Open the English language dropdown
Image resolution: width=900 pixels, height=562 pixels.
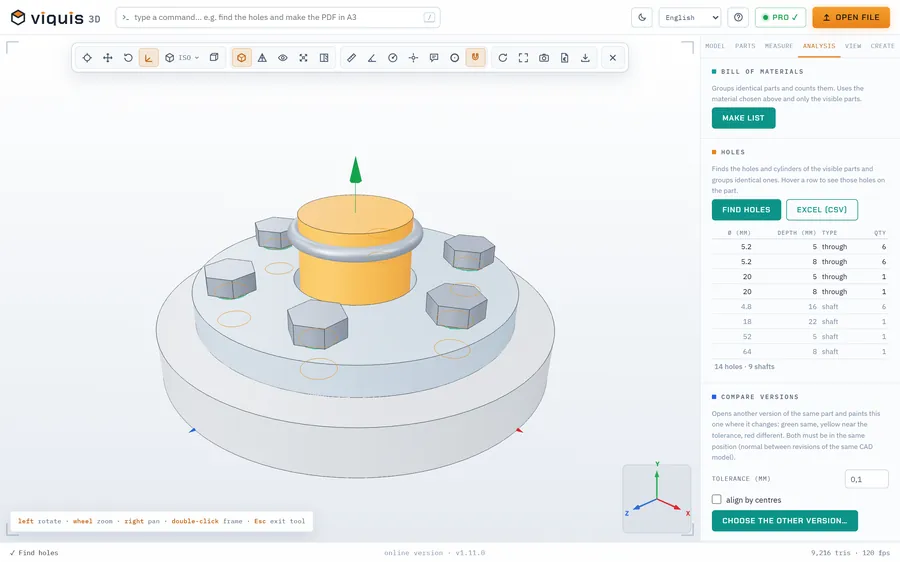689,17
